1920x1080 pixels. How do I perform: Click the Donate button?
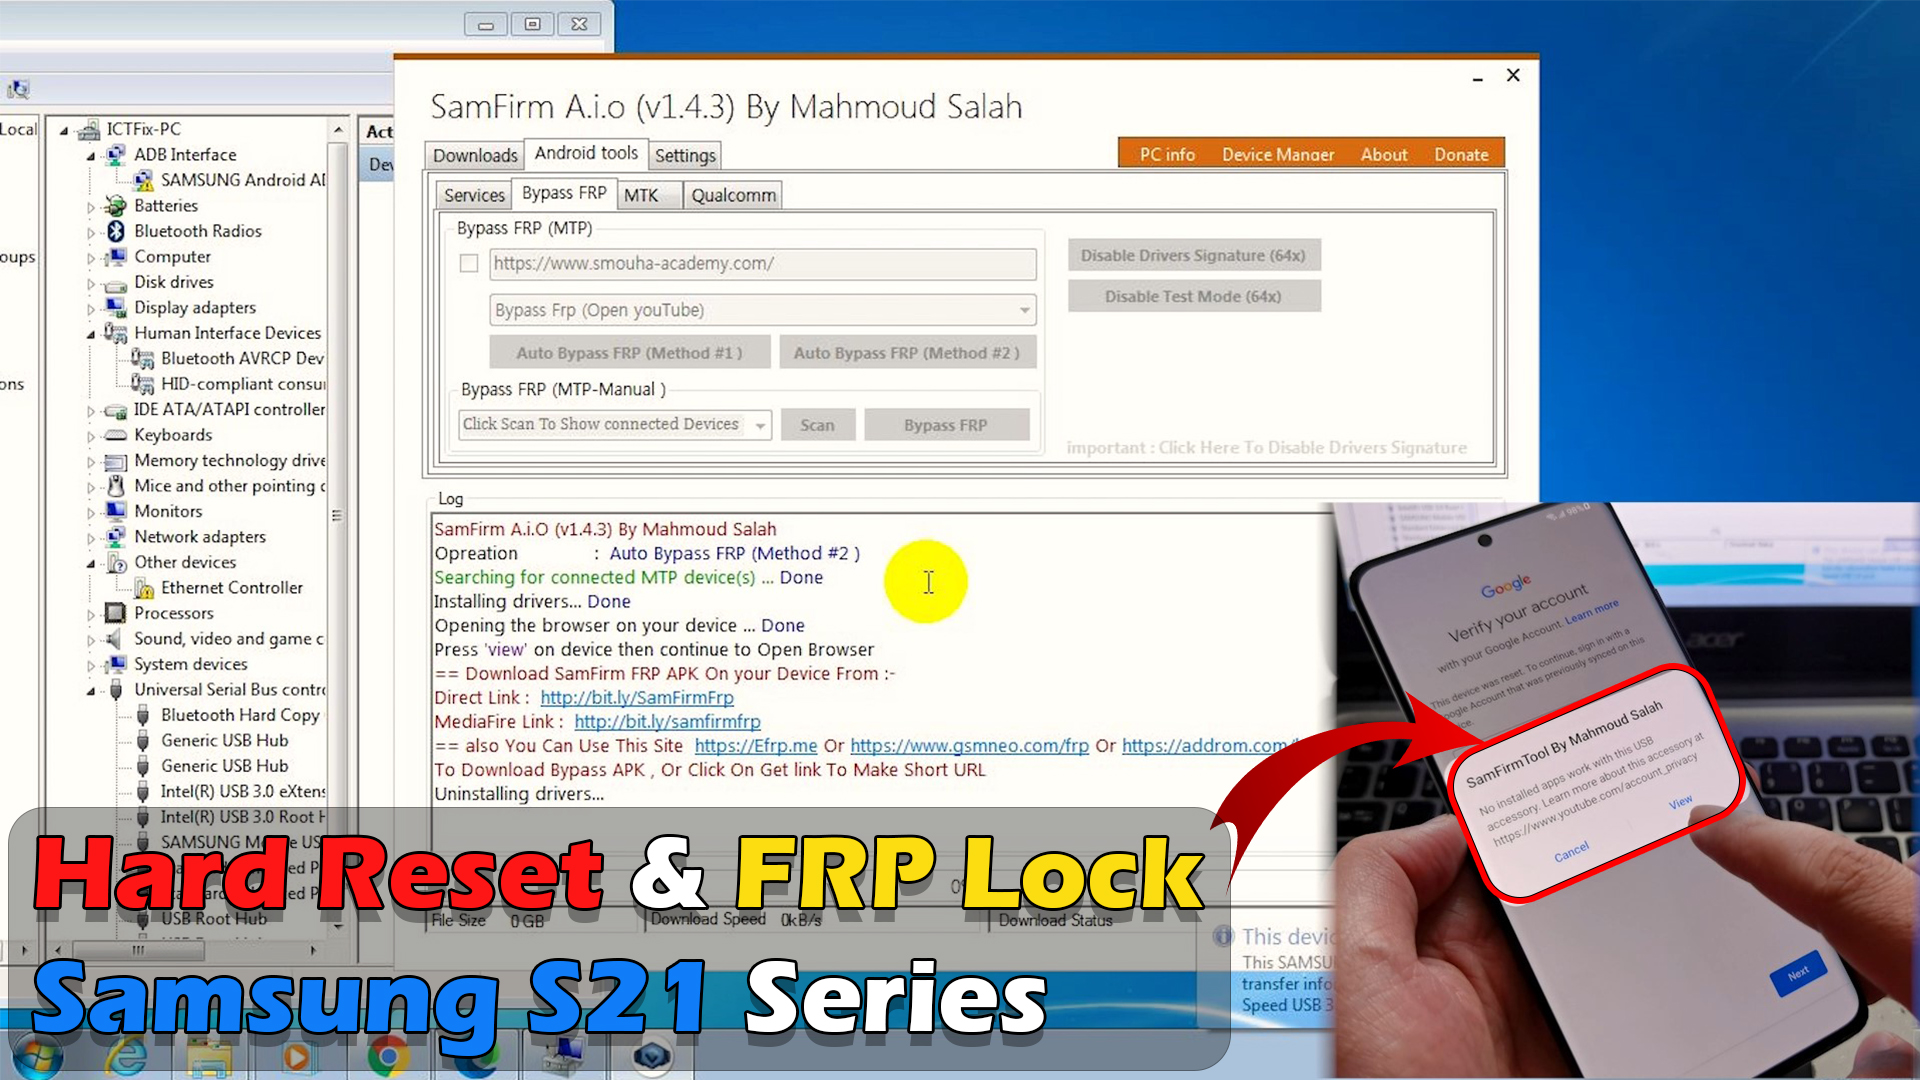1461,153
